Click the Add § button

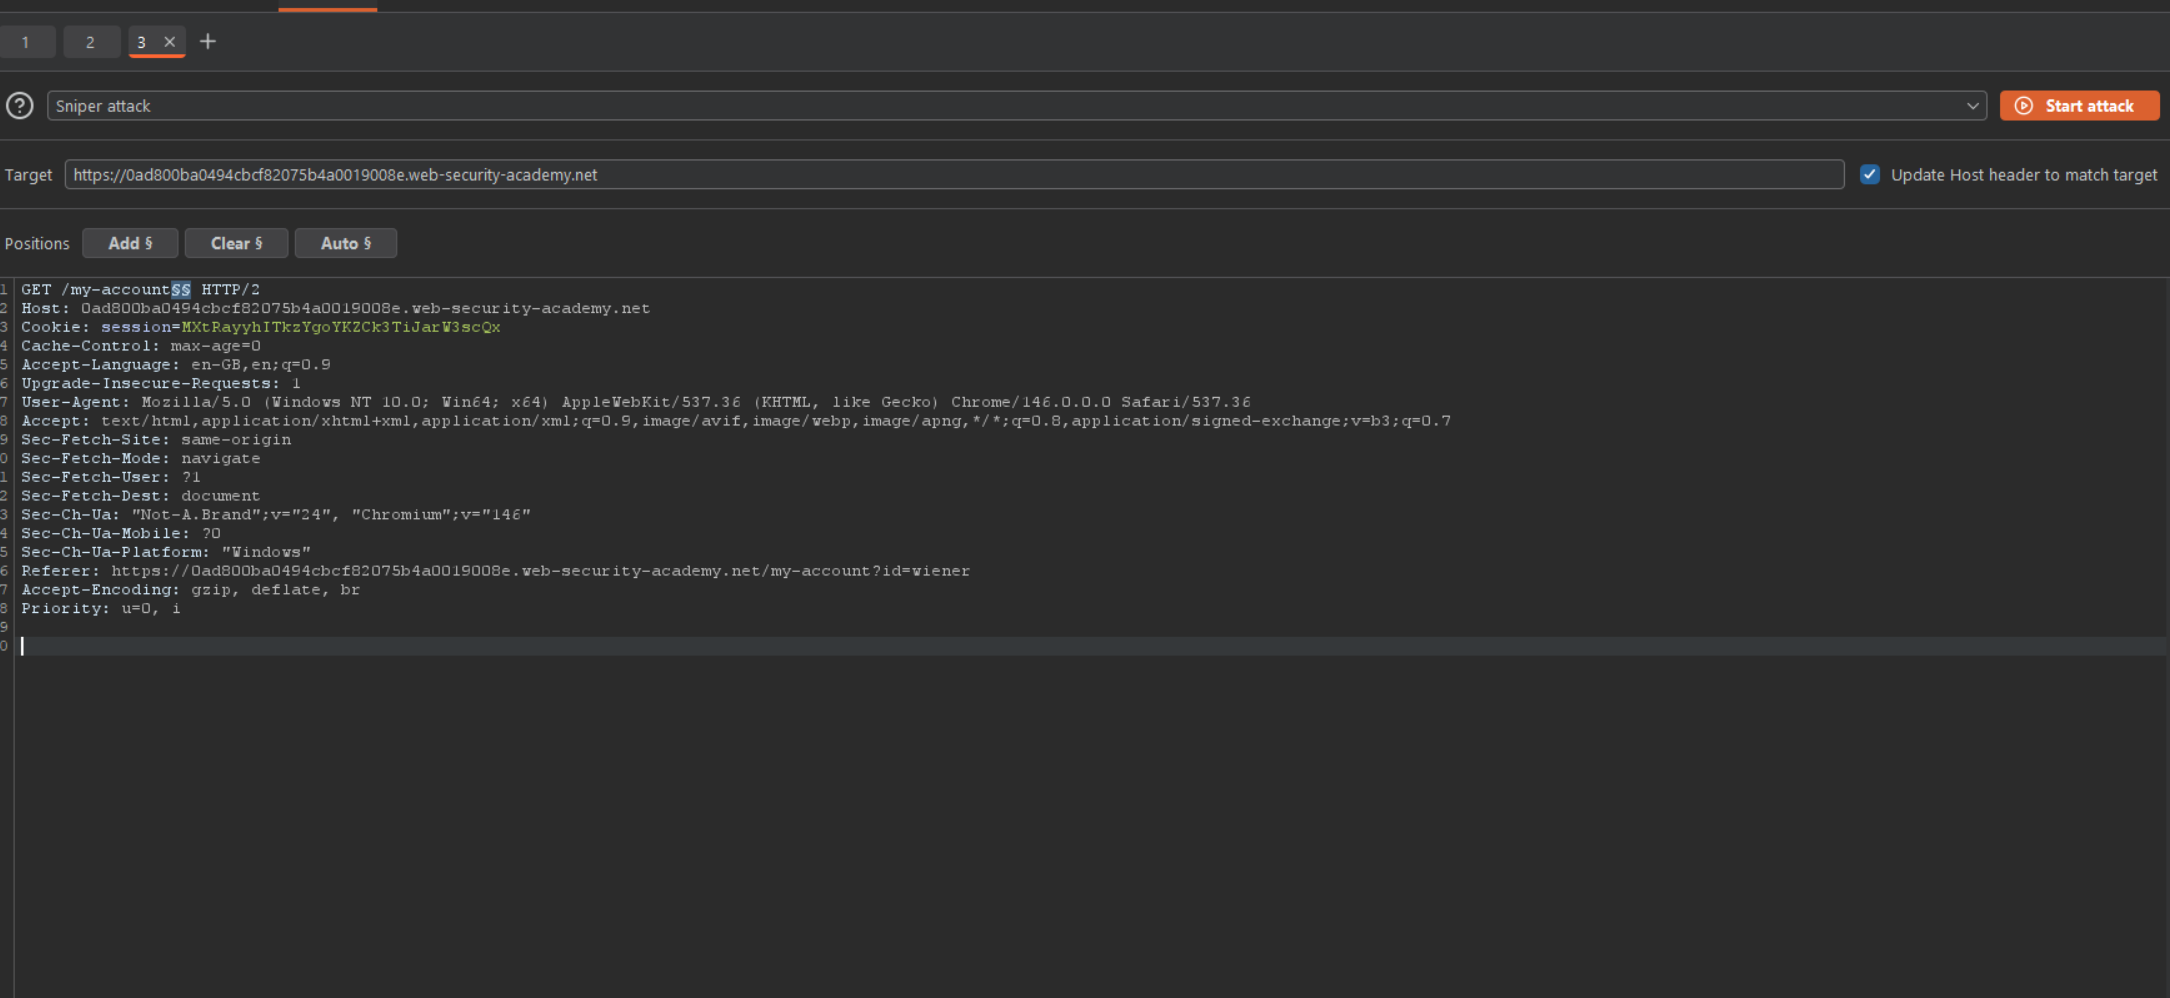tap(130, 243)
